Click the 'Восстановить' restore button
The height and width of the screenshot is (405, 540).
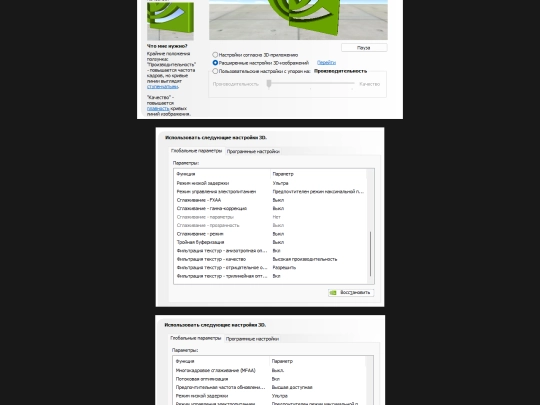click(x=351, y=292)
